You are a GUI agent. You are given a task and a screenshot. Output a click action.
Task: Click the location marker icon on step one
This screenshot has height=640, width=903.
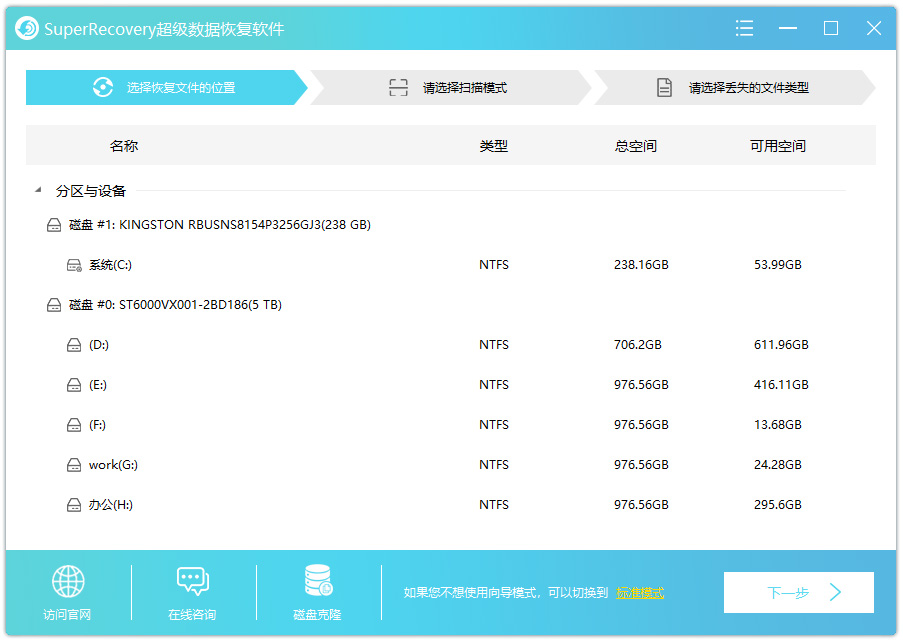[x=103, y=87]
